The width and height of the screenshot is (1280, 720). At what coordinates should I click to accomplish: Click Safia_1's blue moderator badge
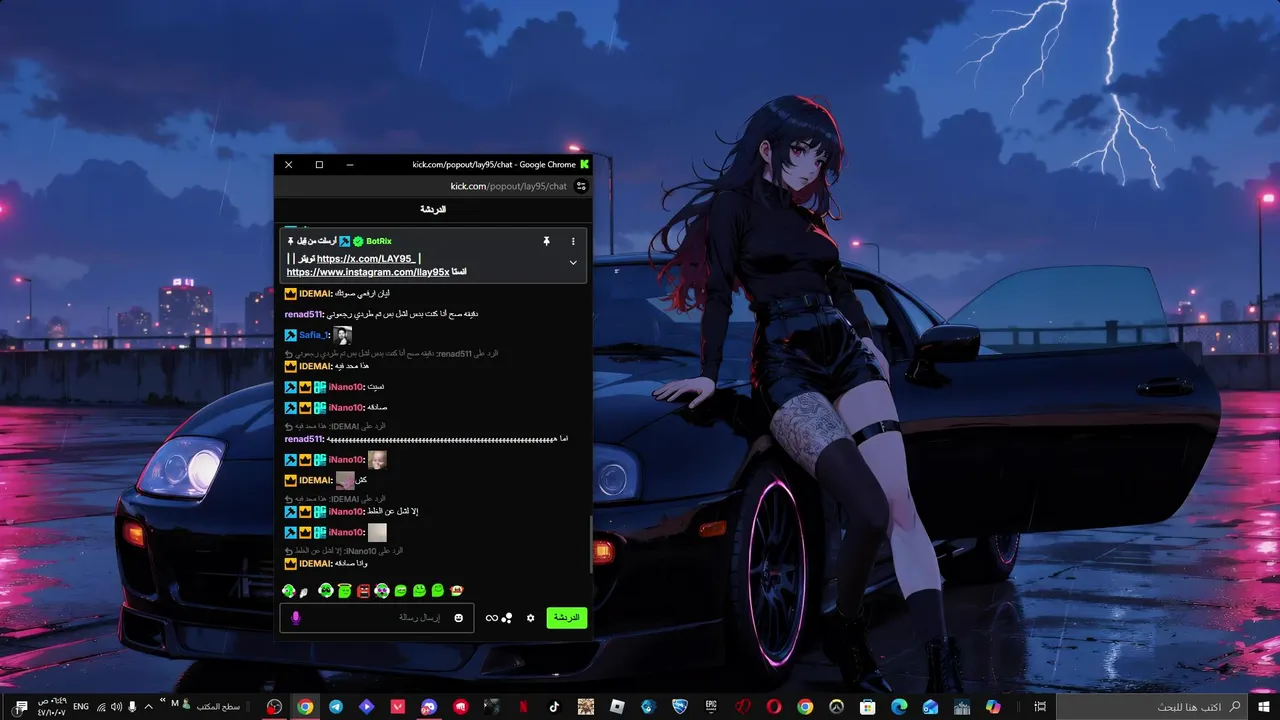pos(290,335)
